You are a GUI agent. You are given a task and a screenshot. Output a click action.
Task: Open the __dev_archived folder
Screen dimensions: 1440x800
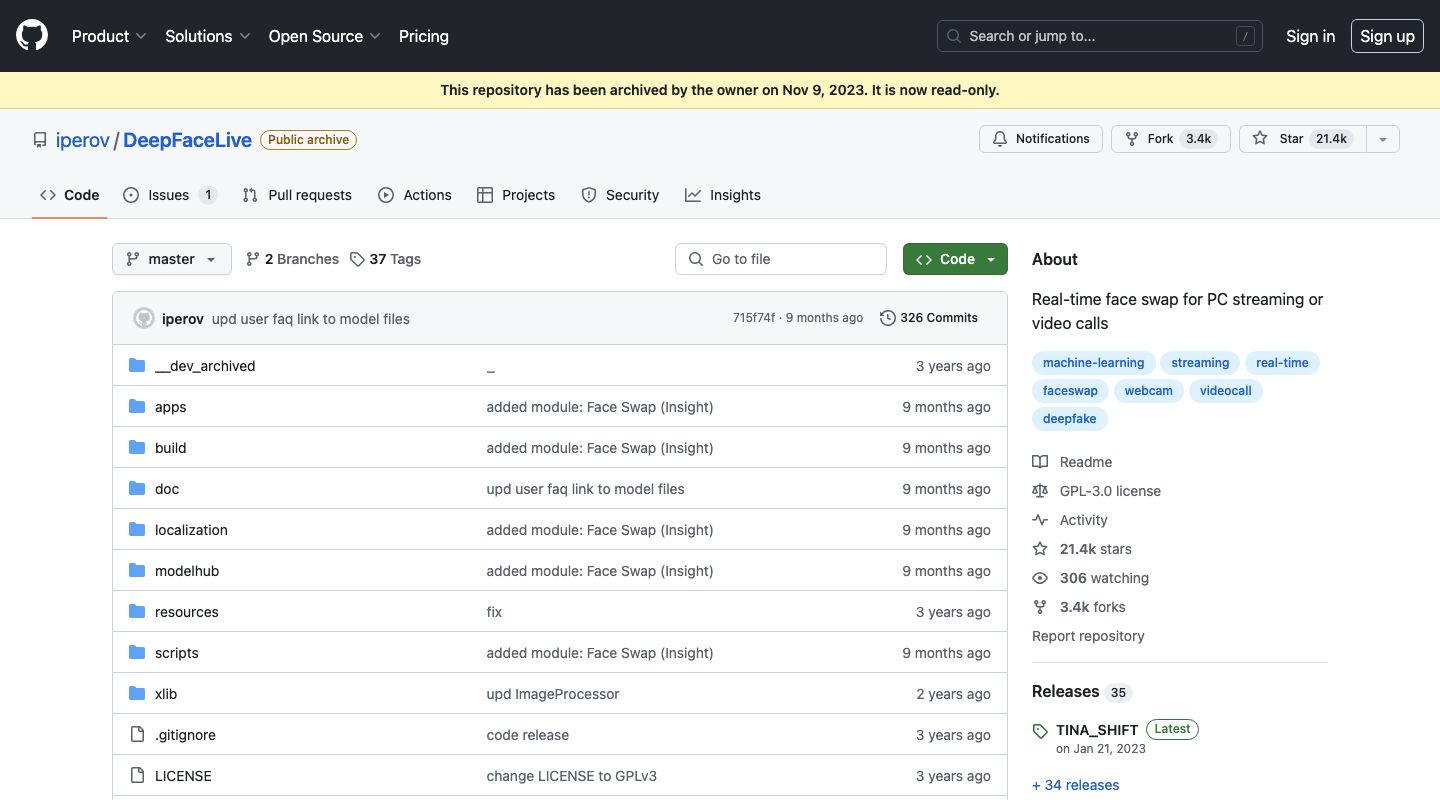205,366
